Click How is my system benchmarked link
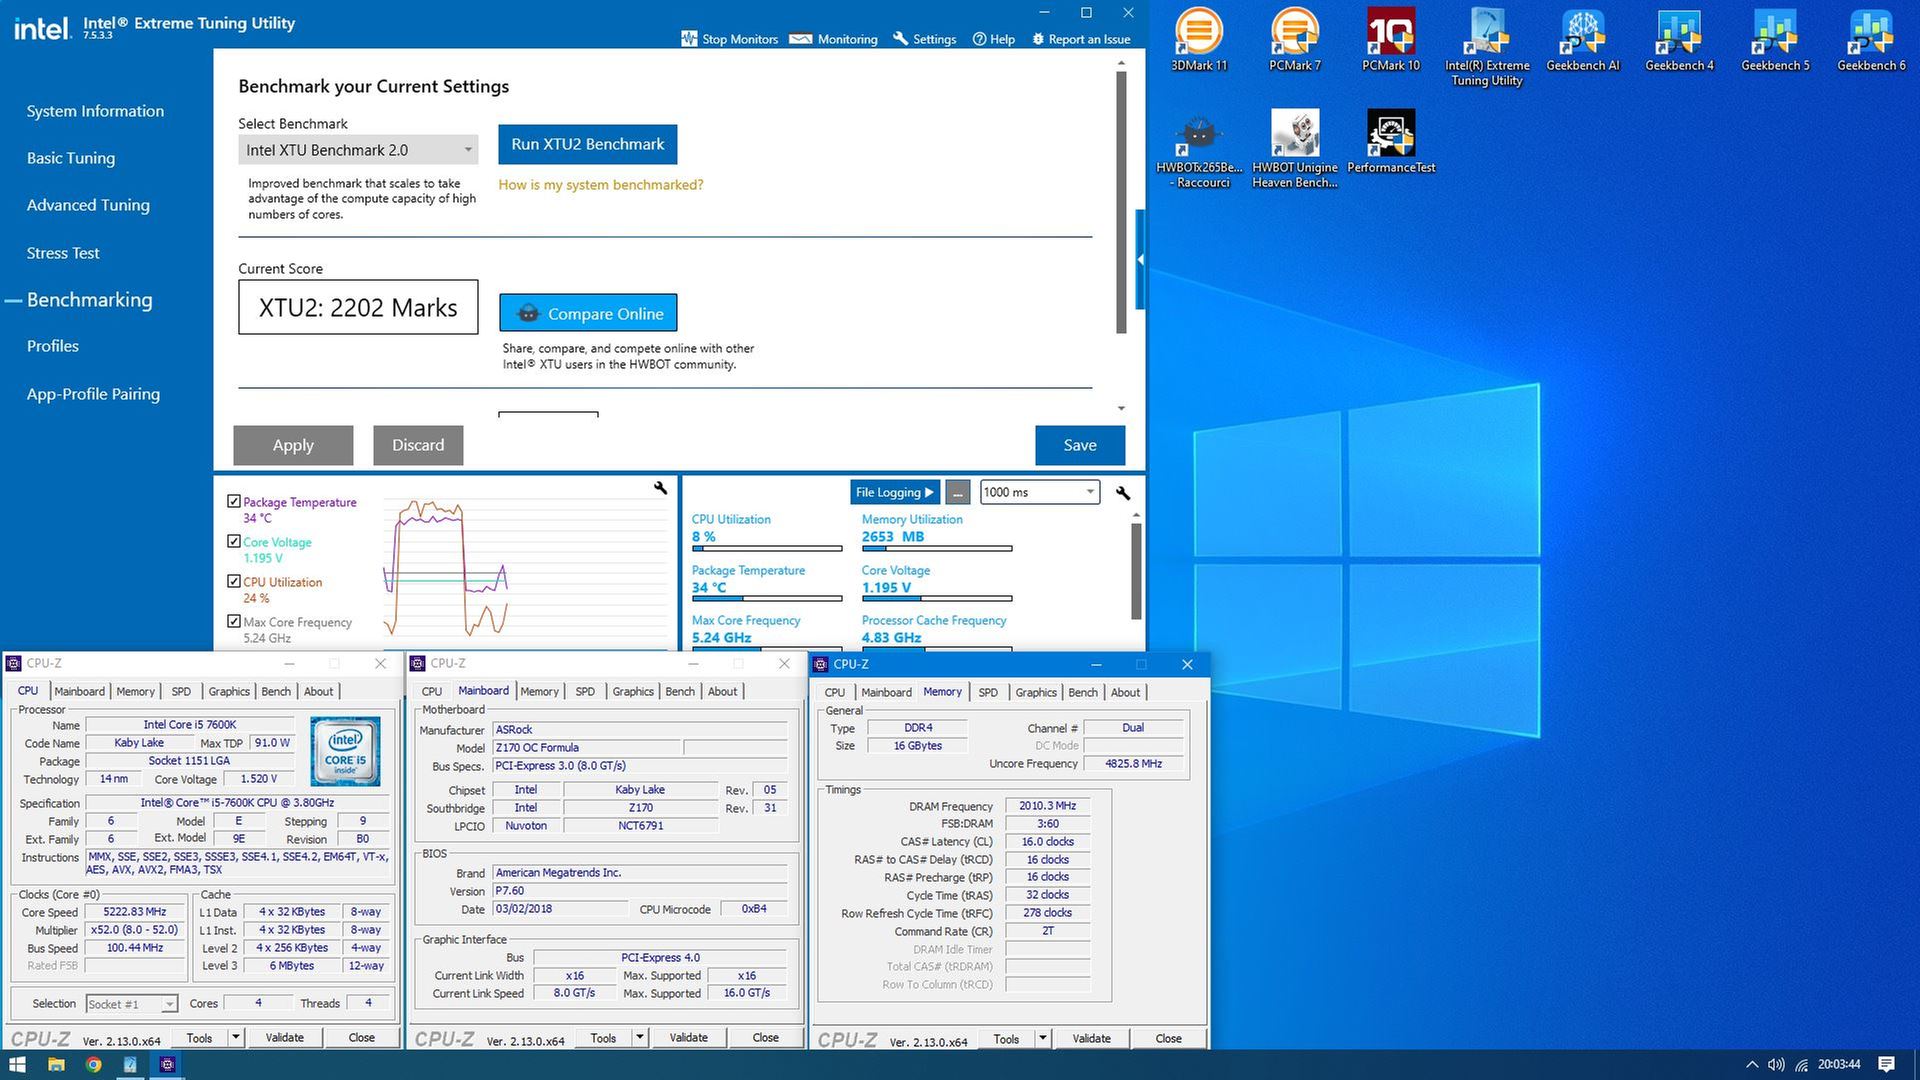This screenshot has height=1080, width=1920. click(x=601, y=185)
